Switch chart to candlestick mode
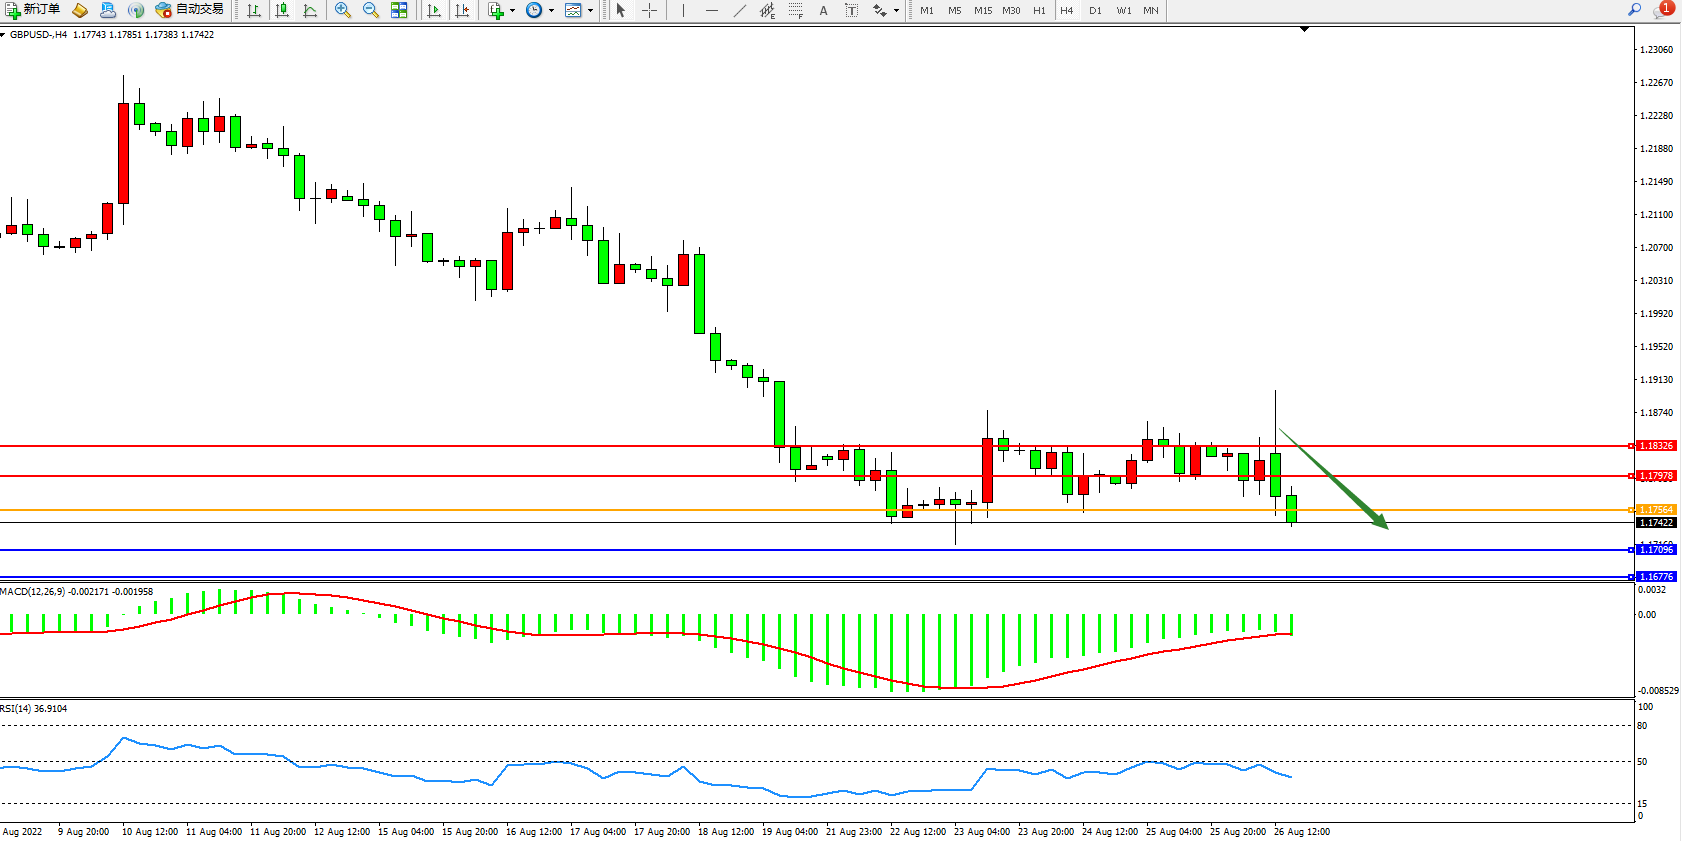 [282, 10]
